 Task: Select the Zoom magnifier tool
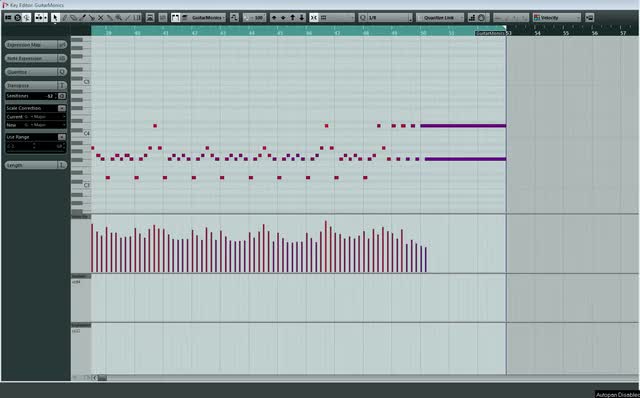(118, 18)
